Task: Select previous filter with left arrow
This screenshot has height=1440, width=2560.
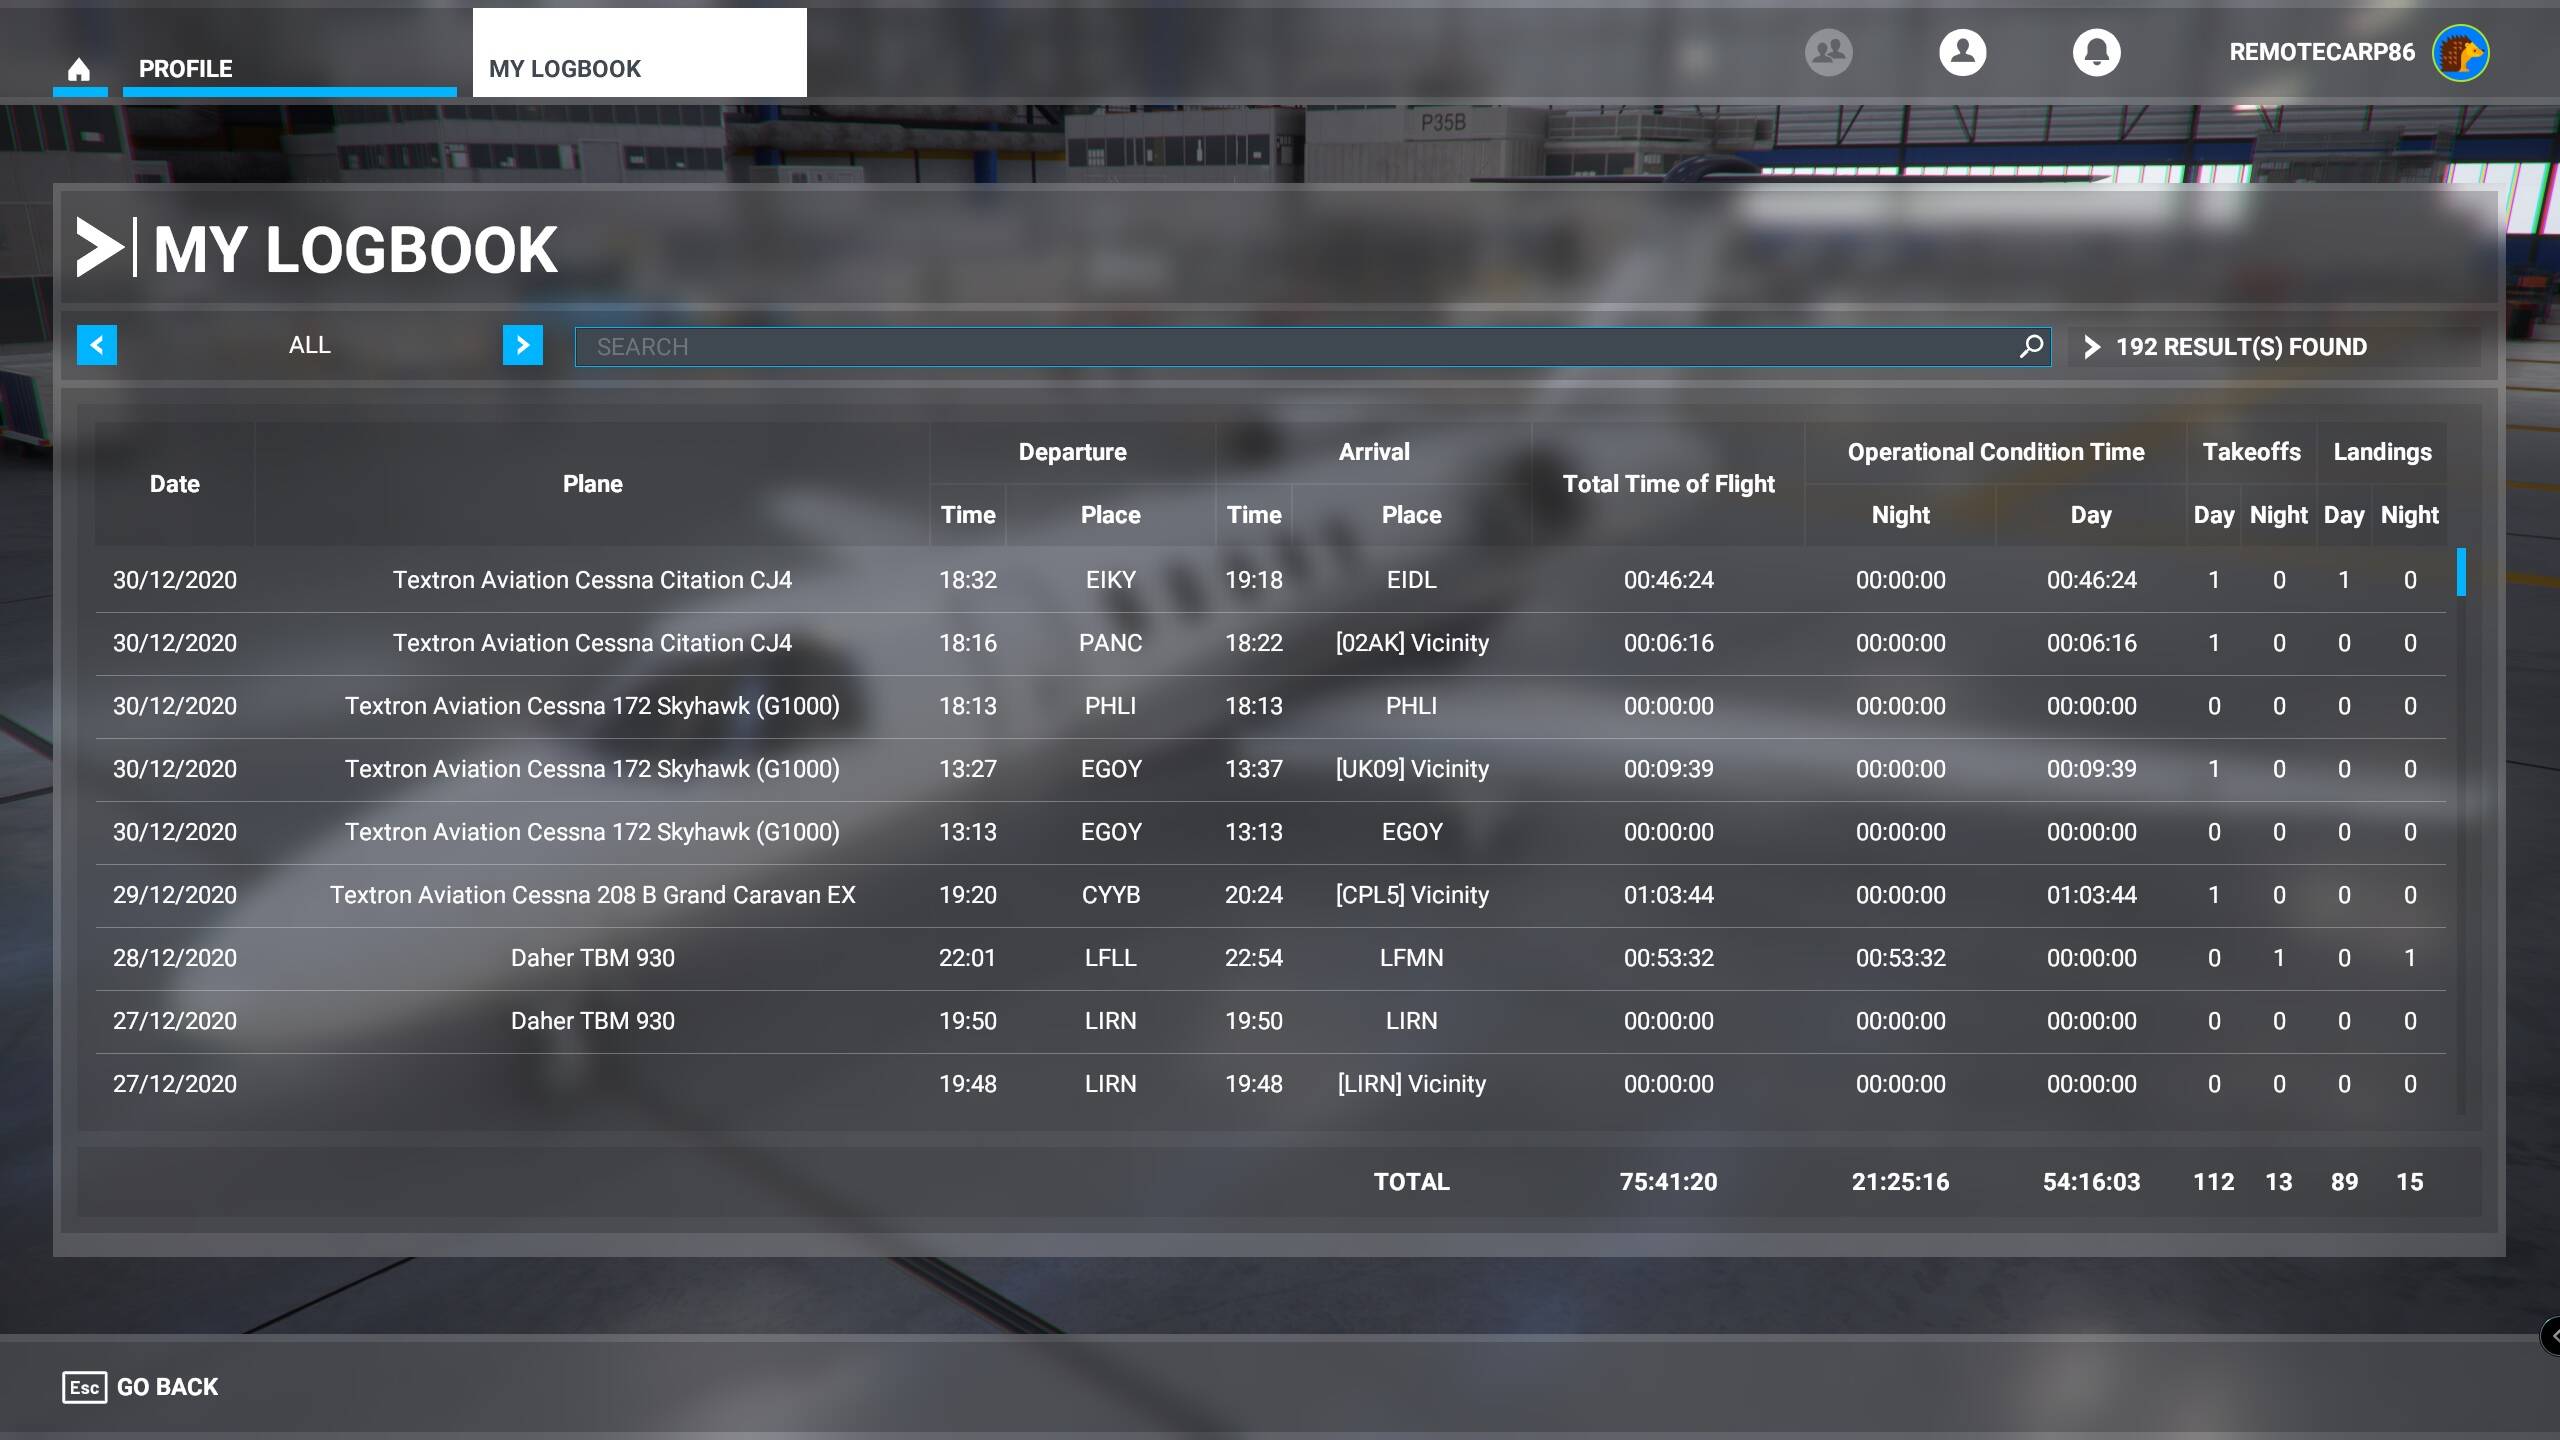Action: [97, 345]
